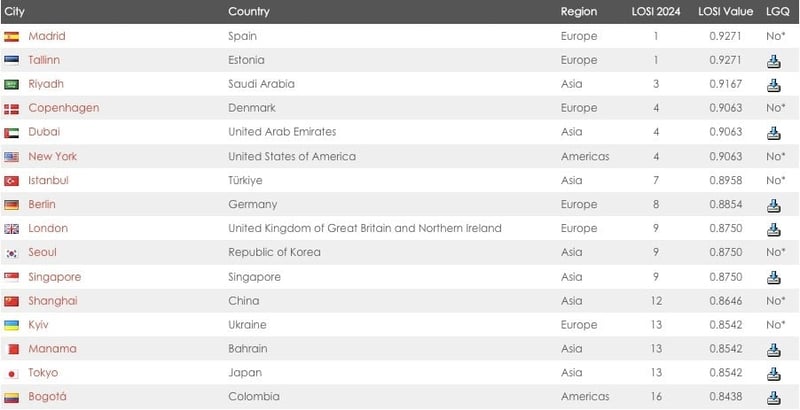This screenshot has height=410, width=800.
Task: Download the LGQ file for Tokyo
Action: [773, 373]
